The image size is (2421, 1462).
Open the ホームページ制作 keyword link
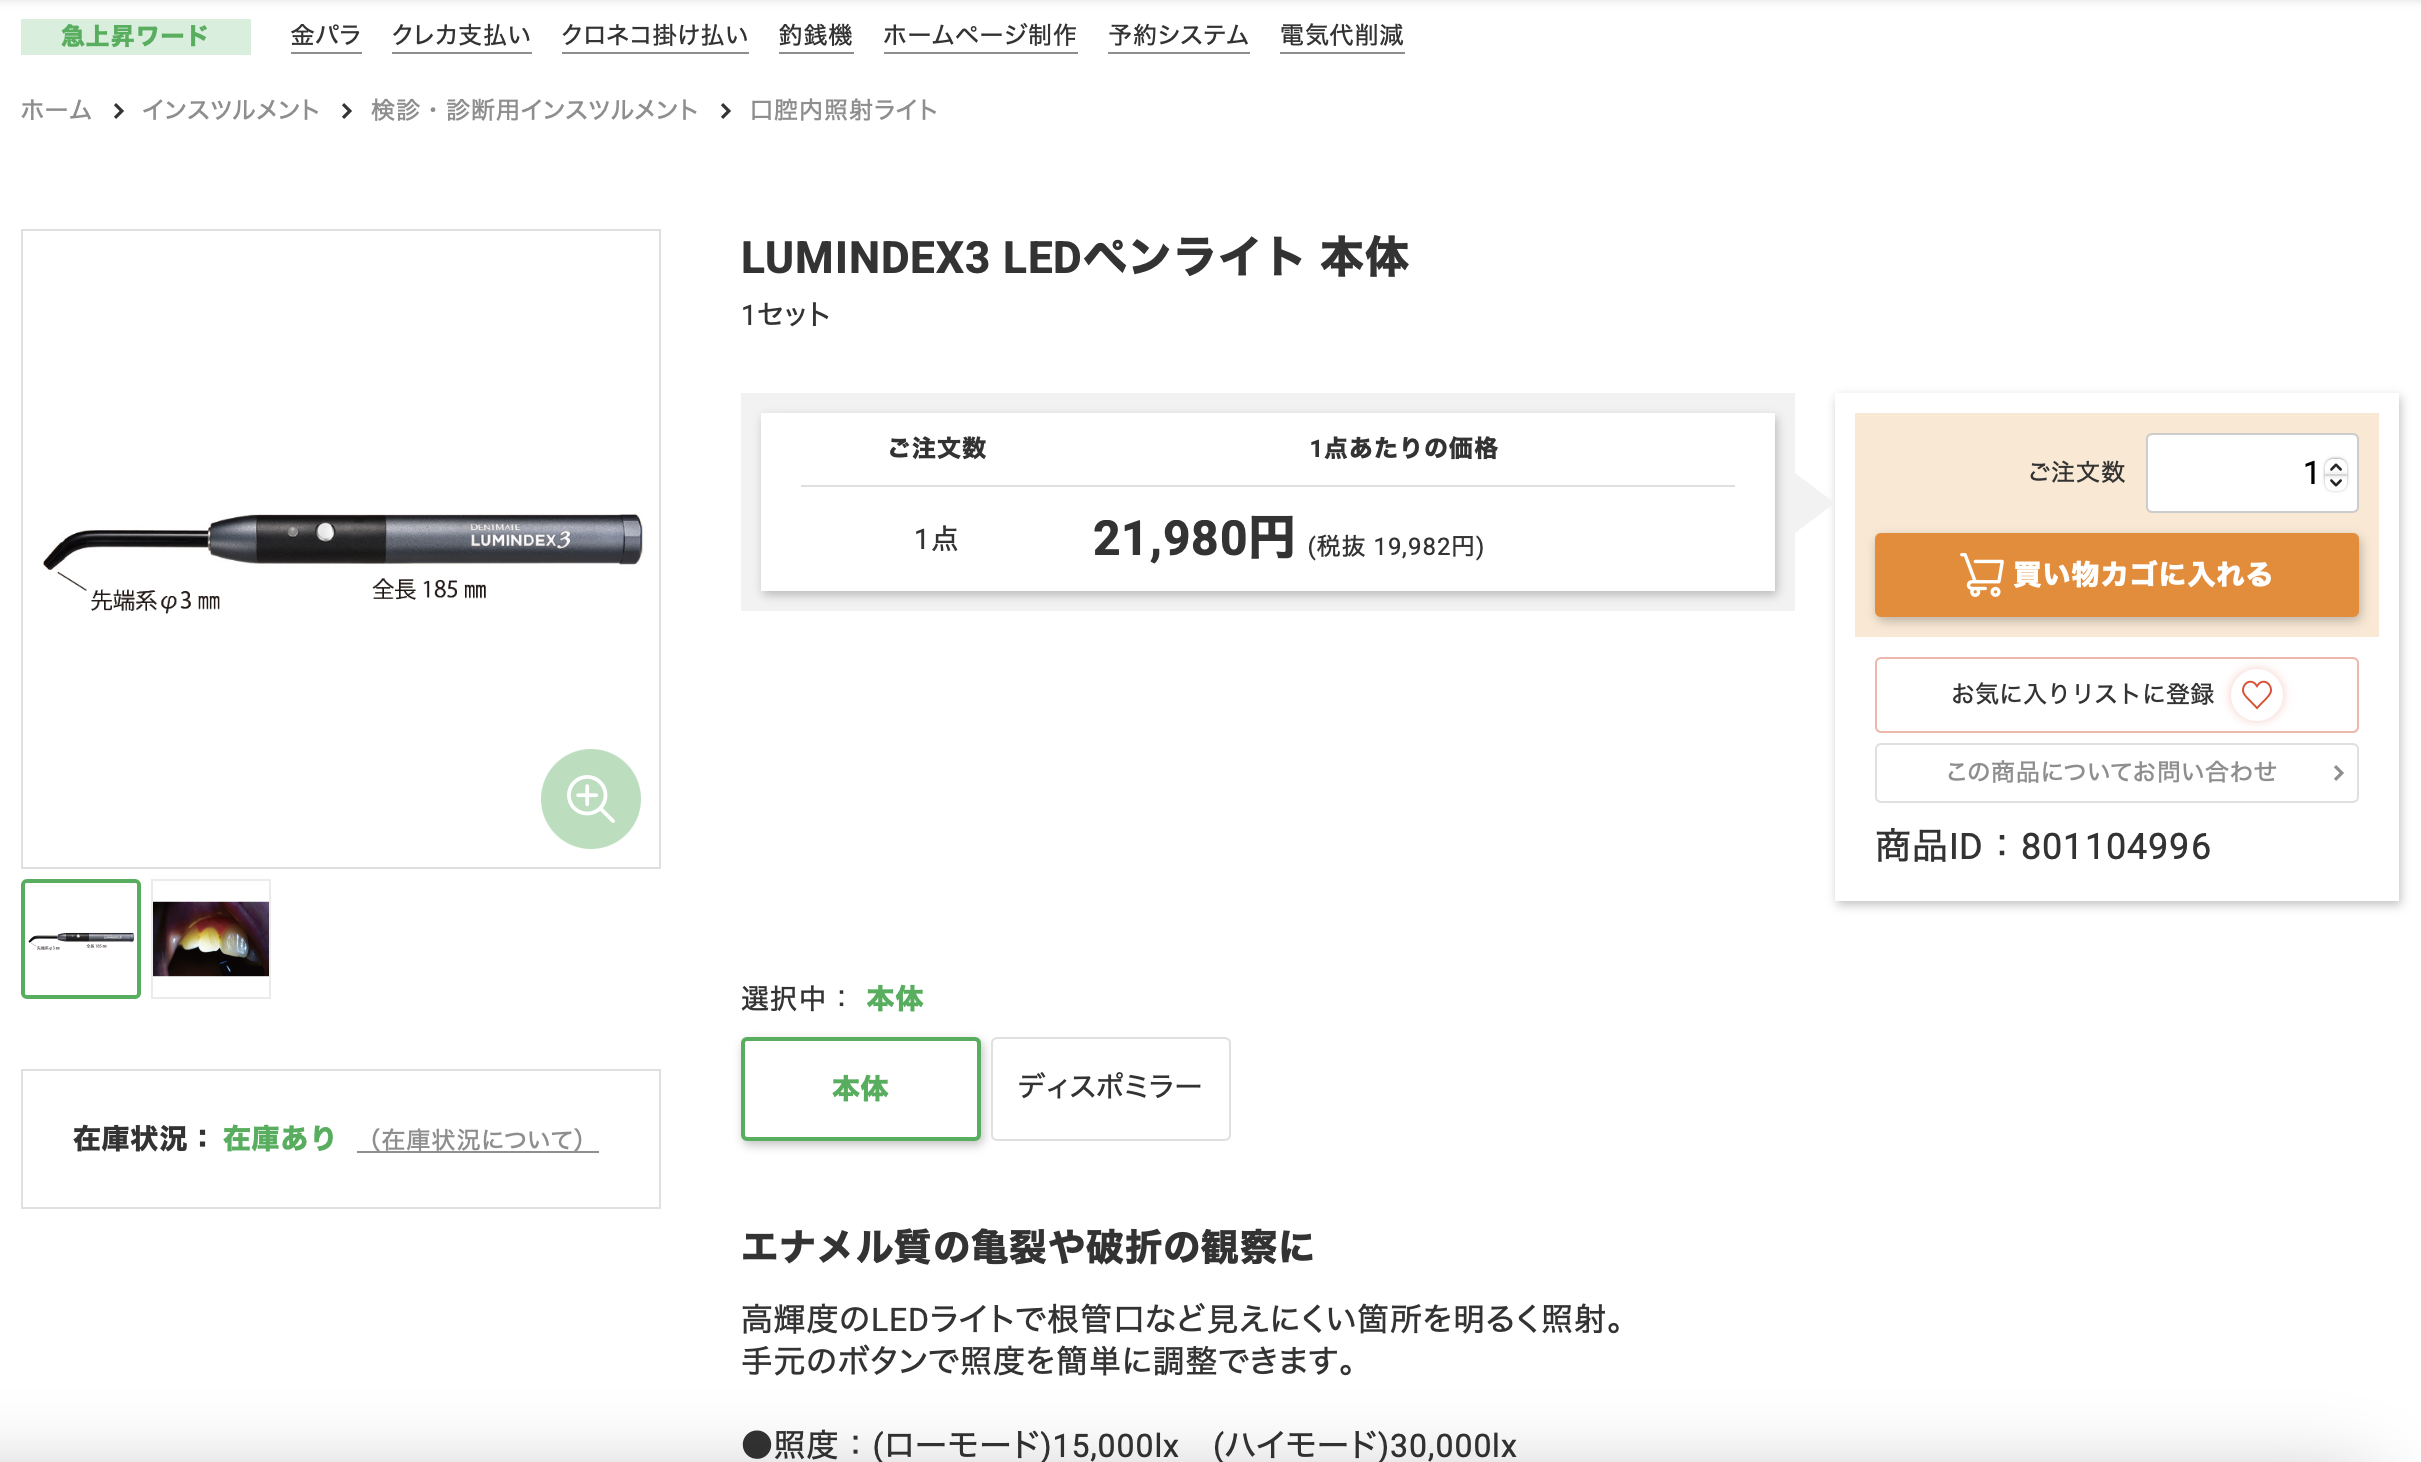click(980, 36)
